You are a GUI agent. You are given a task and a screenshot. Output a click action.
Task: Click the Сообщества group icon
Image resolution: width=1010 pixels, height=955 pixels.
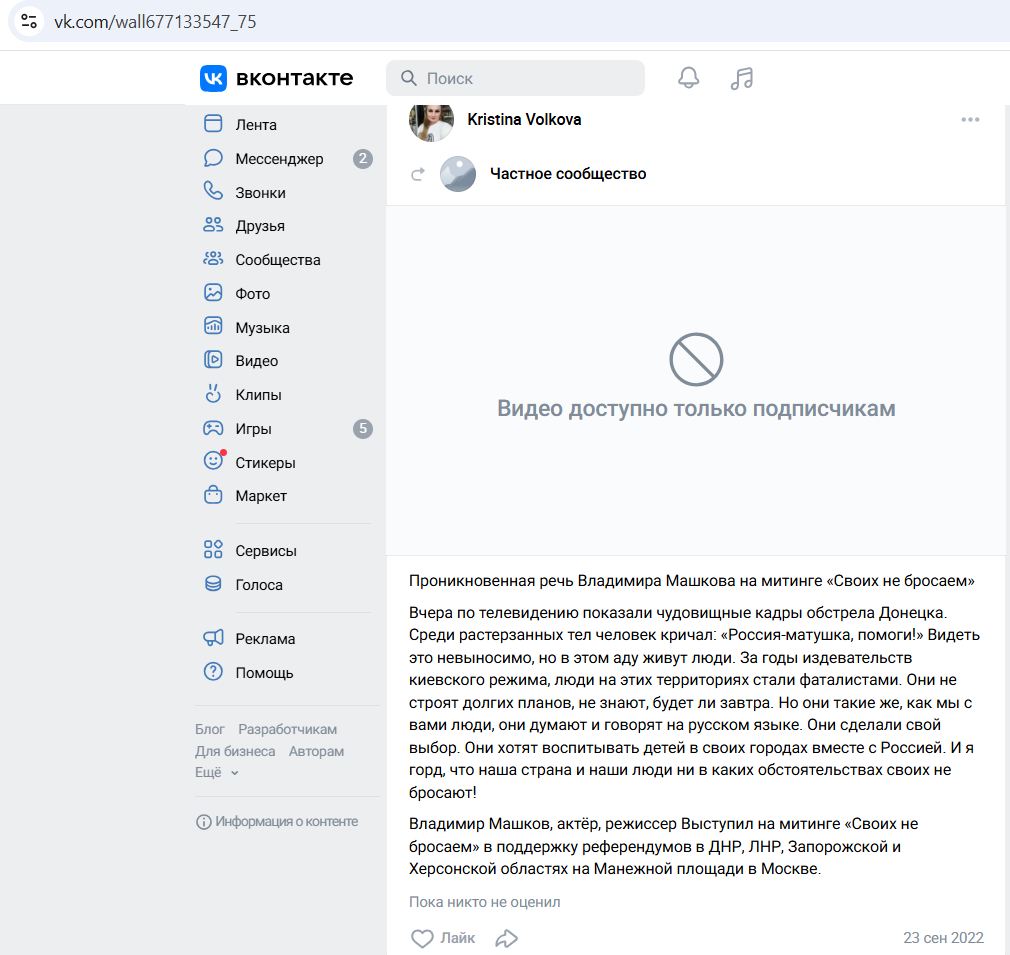click(x=213, y=259)
